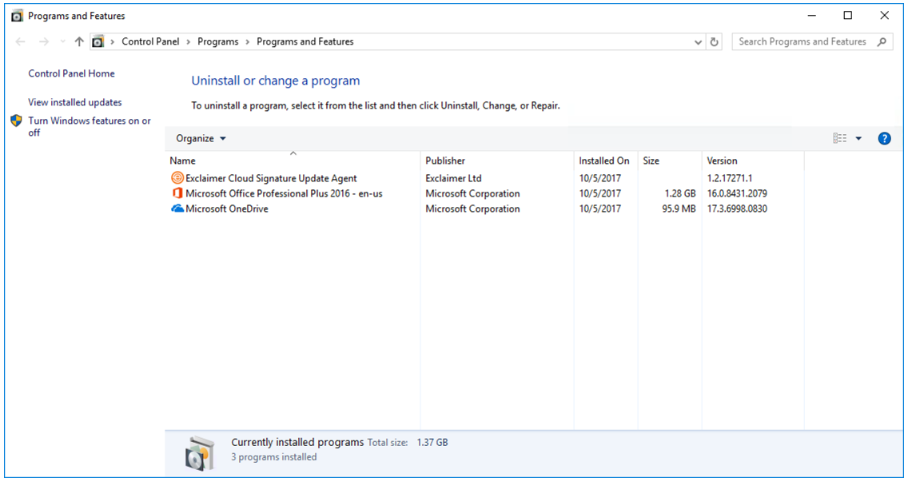
Task: Open Control Panel Home link
Action: (71, 74)
